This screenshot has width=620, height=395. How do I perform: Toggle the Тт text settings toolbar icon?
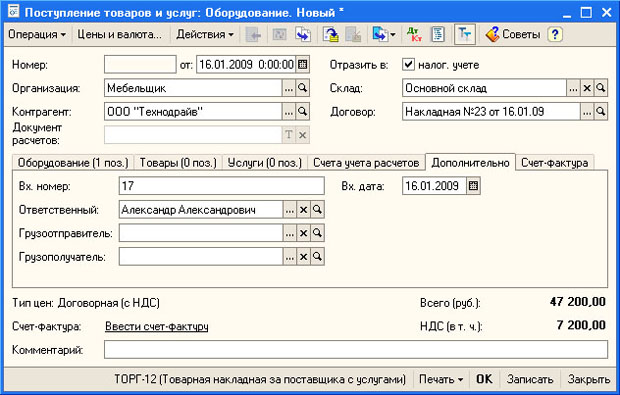pos(465,34)
